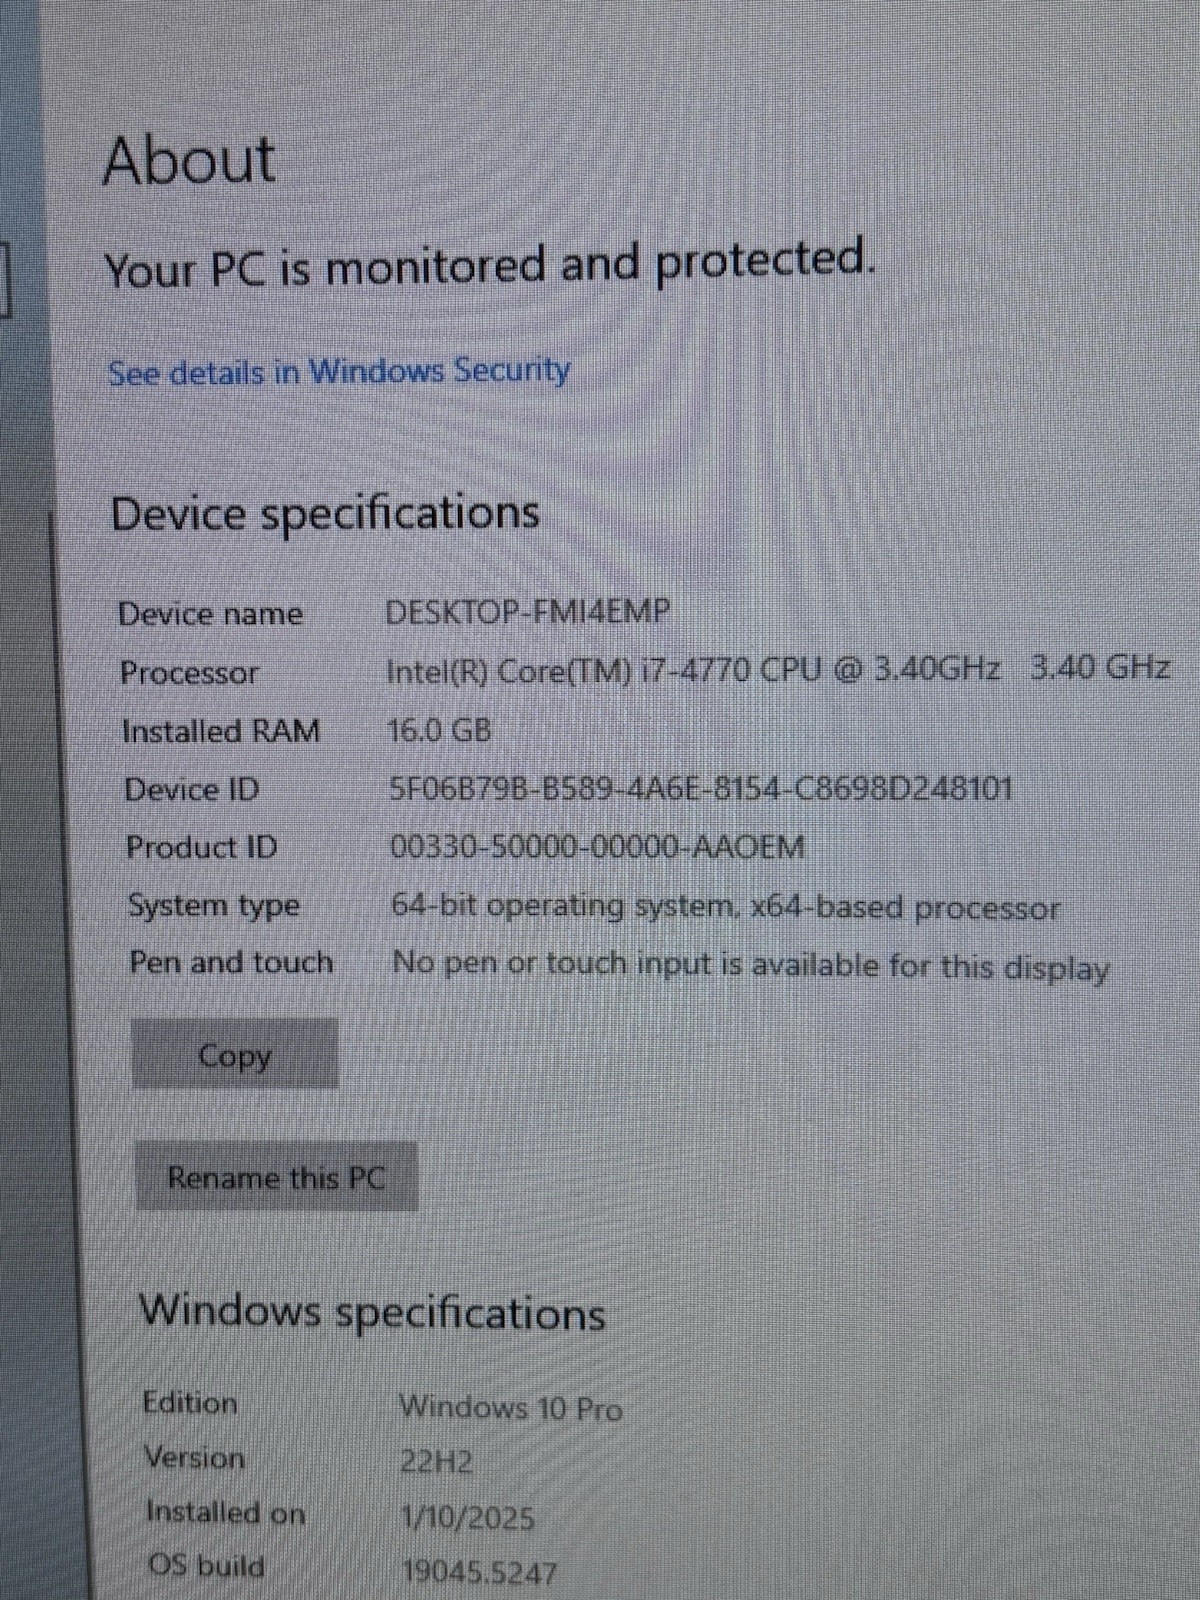Select the device name DESKTOP-FMI4EMP
Viewport: 1200px width, 1600px height.
[x=528, y=611]
